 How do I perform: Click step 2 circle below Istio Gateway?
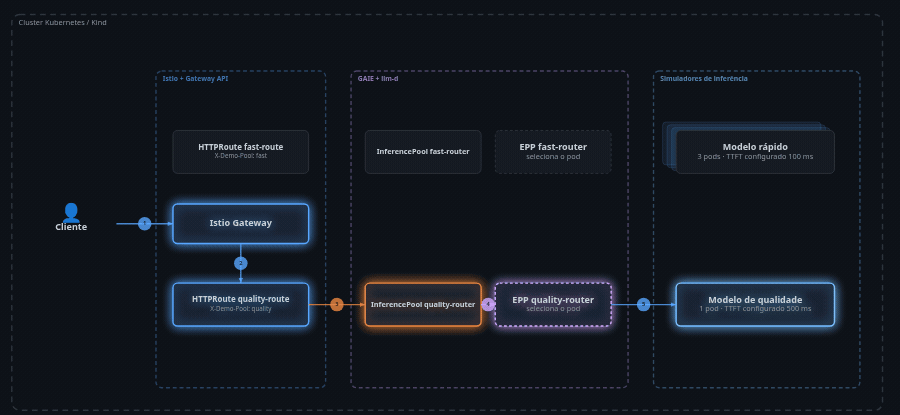pyautogui.click(x=240, y=263)
